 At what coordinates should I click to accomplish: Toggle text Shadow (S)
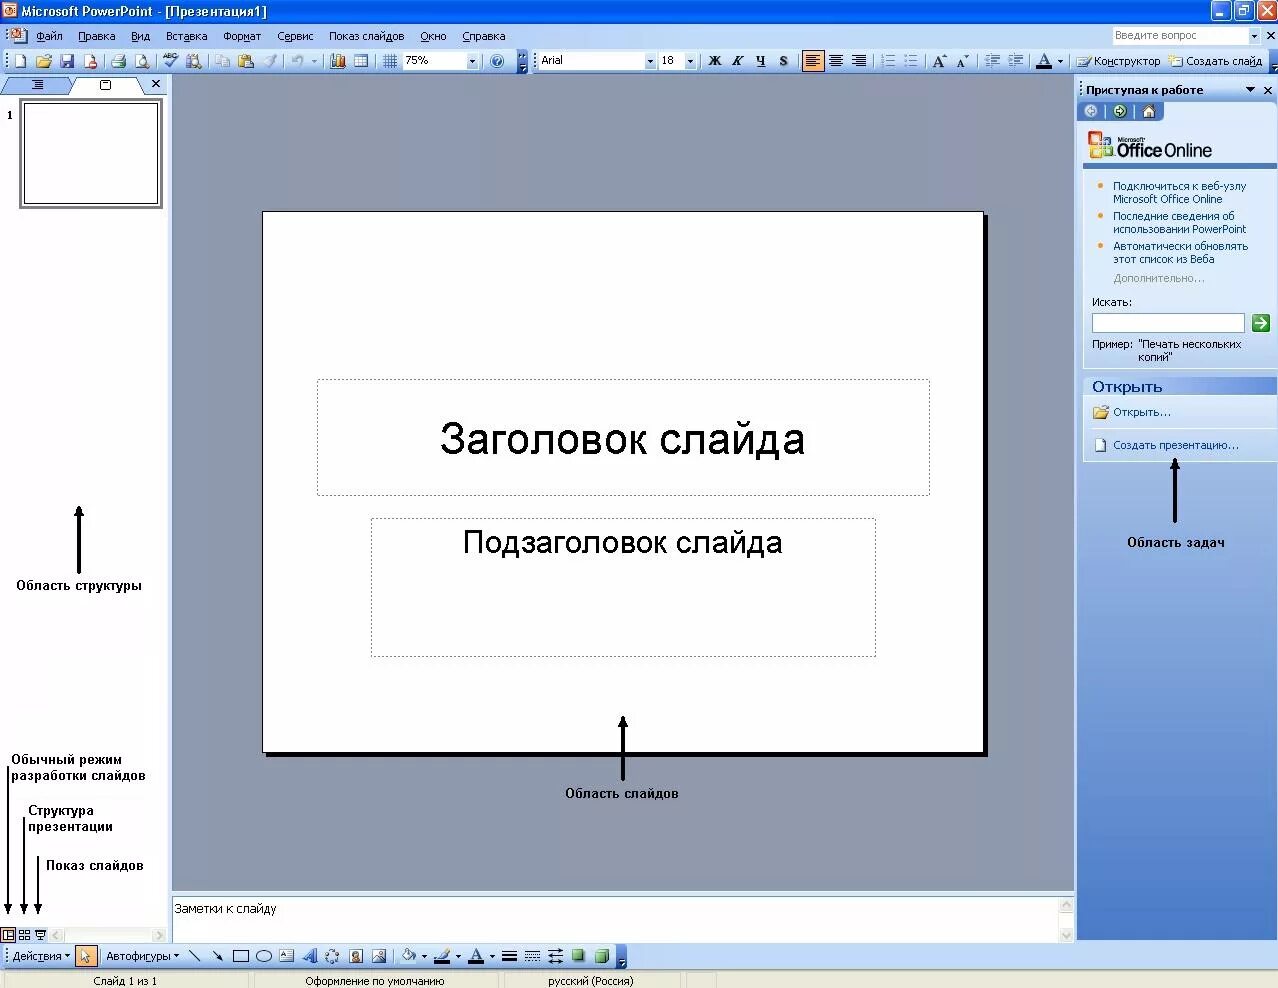pyautogui.click(x=784, y=61)
